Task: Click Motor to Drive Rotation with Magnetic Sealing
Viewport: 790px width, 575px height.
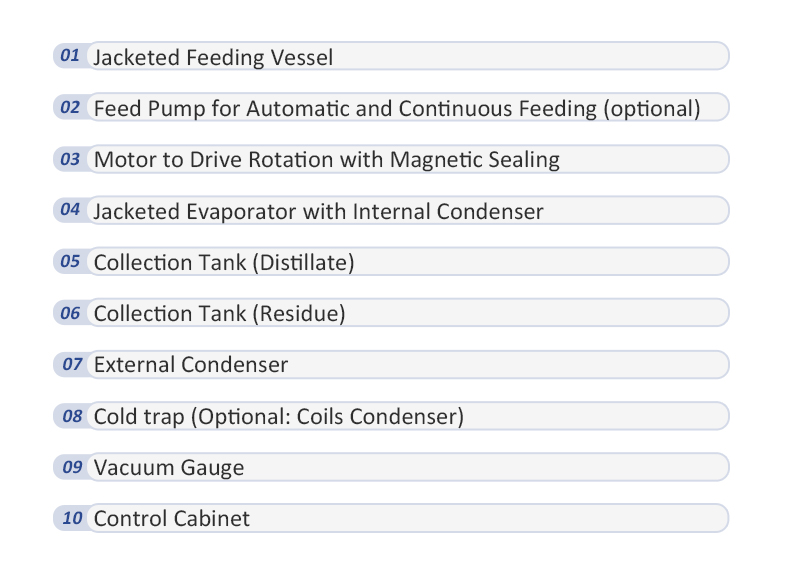Action: pyautogui.click(x=326, y=160)
